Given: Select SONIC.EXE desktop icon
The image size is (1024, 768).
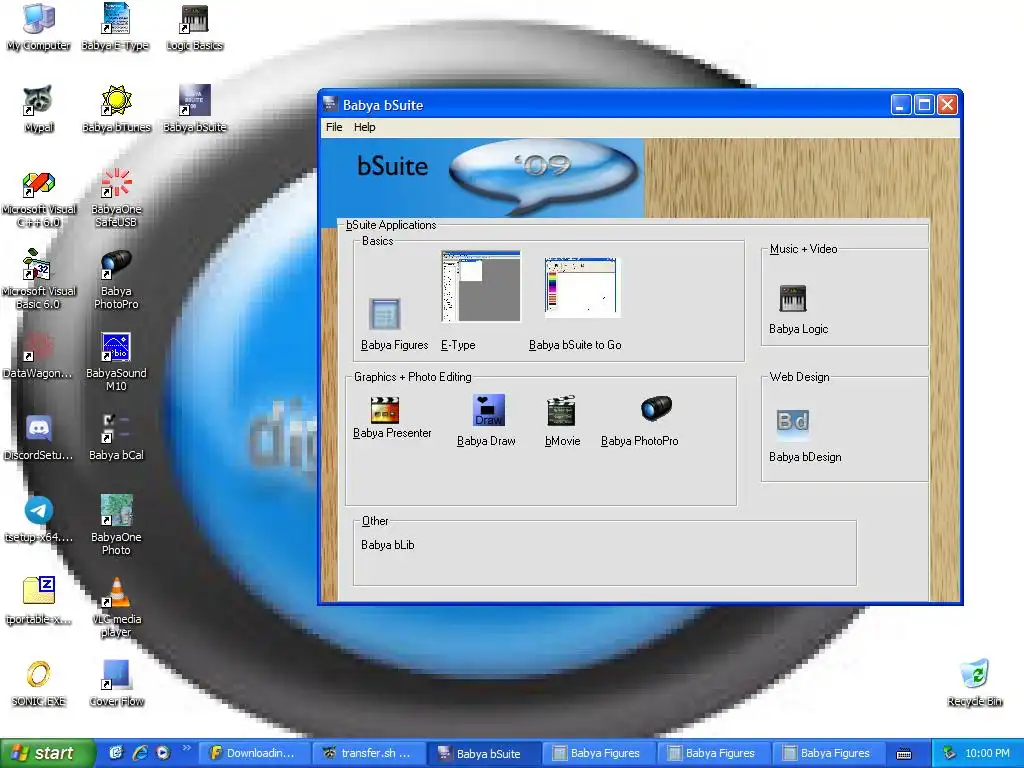Looking at the screenshot, I should point(39,684).
